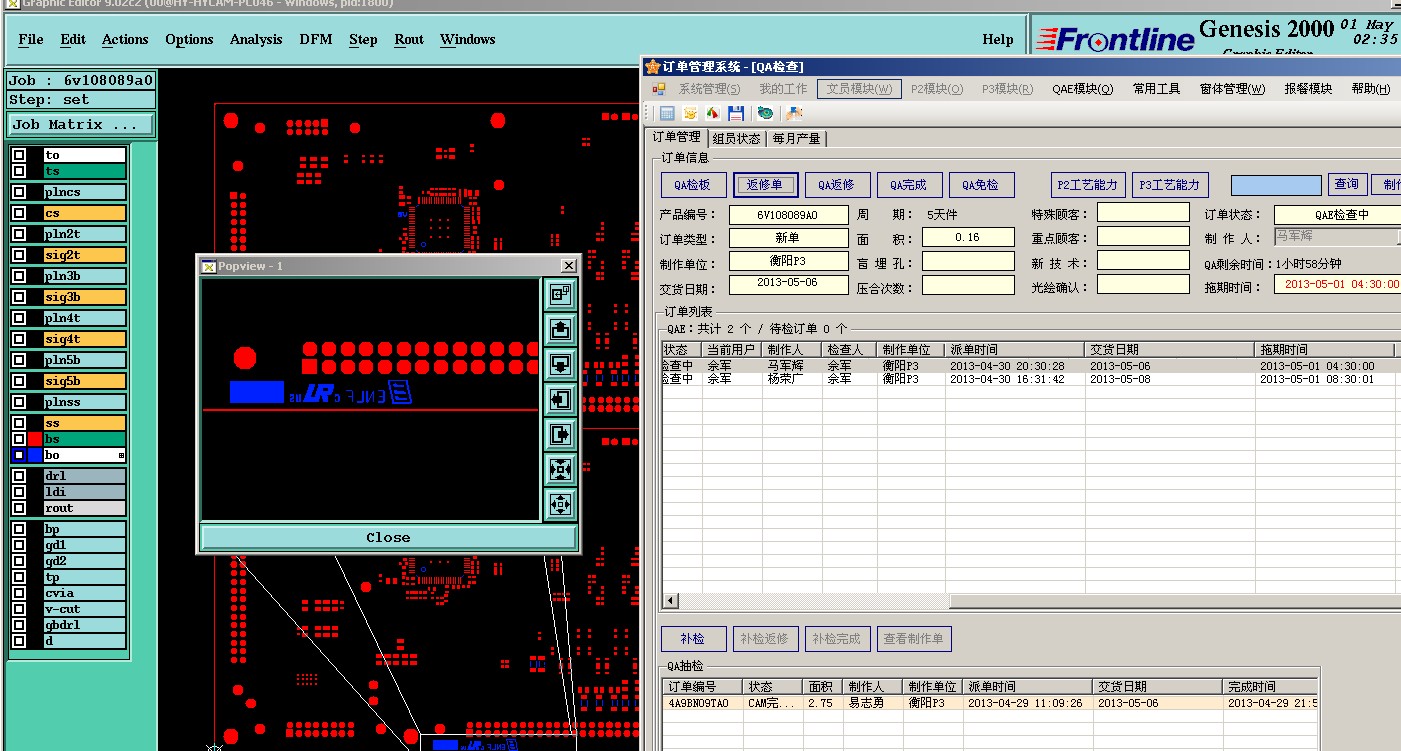Viewport: 1401px width, 751px height.
Task: Open the Help menu in Graphic Editor
Action: 997,40
